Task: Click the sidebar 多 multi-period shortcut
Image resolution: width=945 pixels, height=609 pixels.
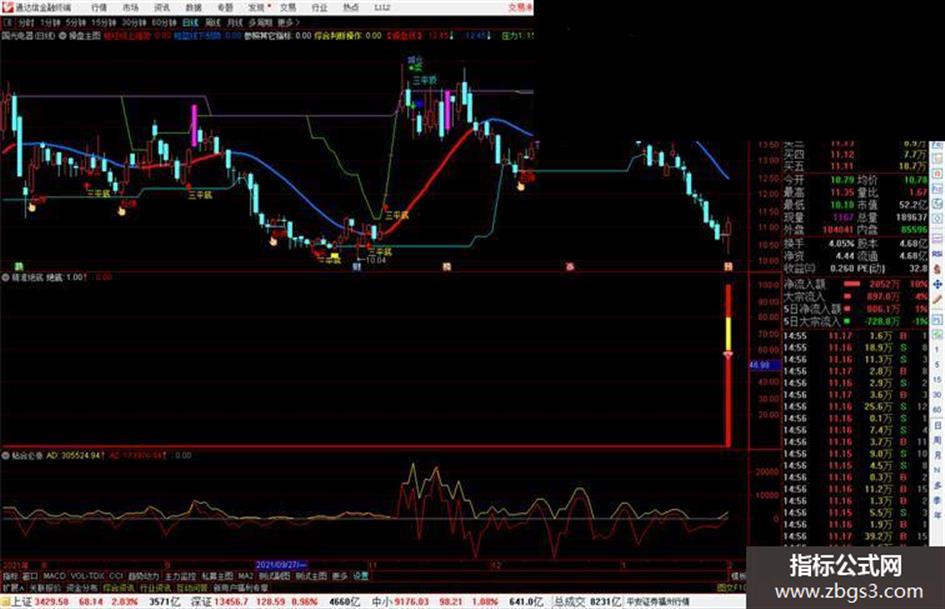Action: (x=937, y=485)
